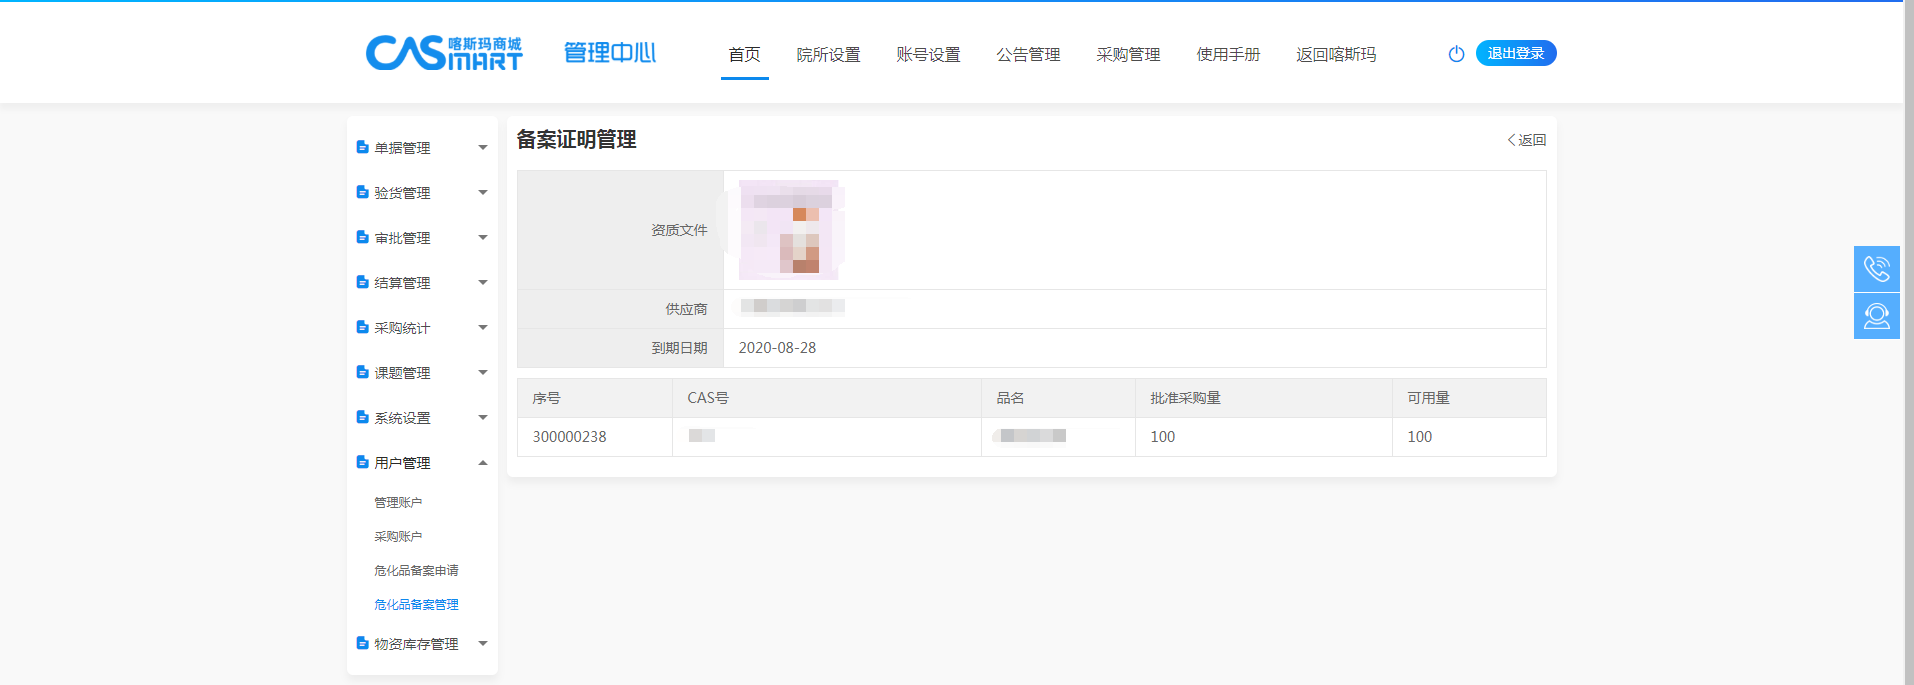Expand the 验货管理 sidebar section
The image size is (1914, 685).
tap(483, 193)
